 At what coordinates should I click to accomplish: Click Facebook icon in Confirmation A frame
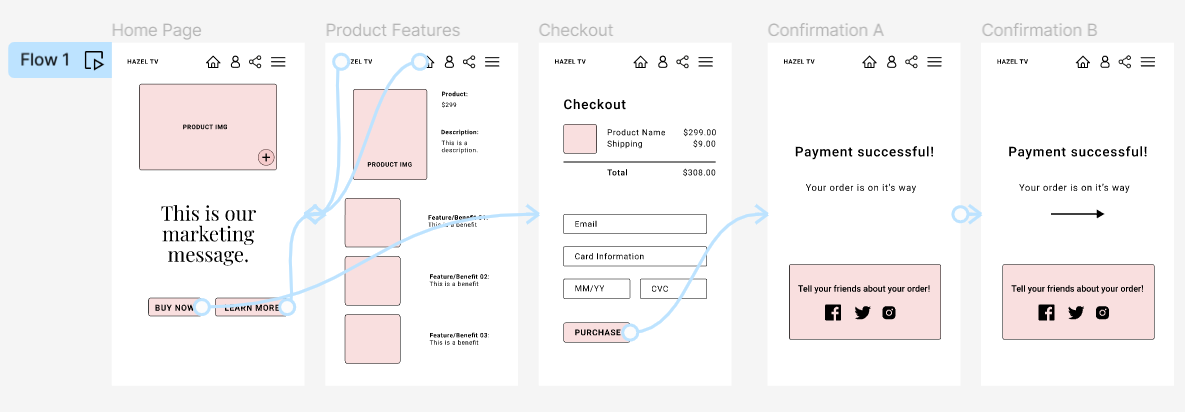pos(833,312)
